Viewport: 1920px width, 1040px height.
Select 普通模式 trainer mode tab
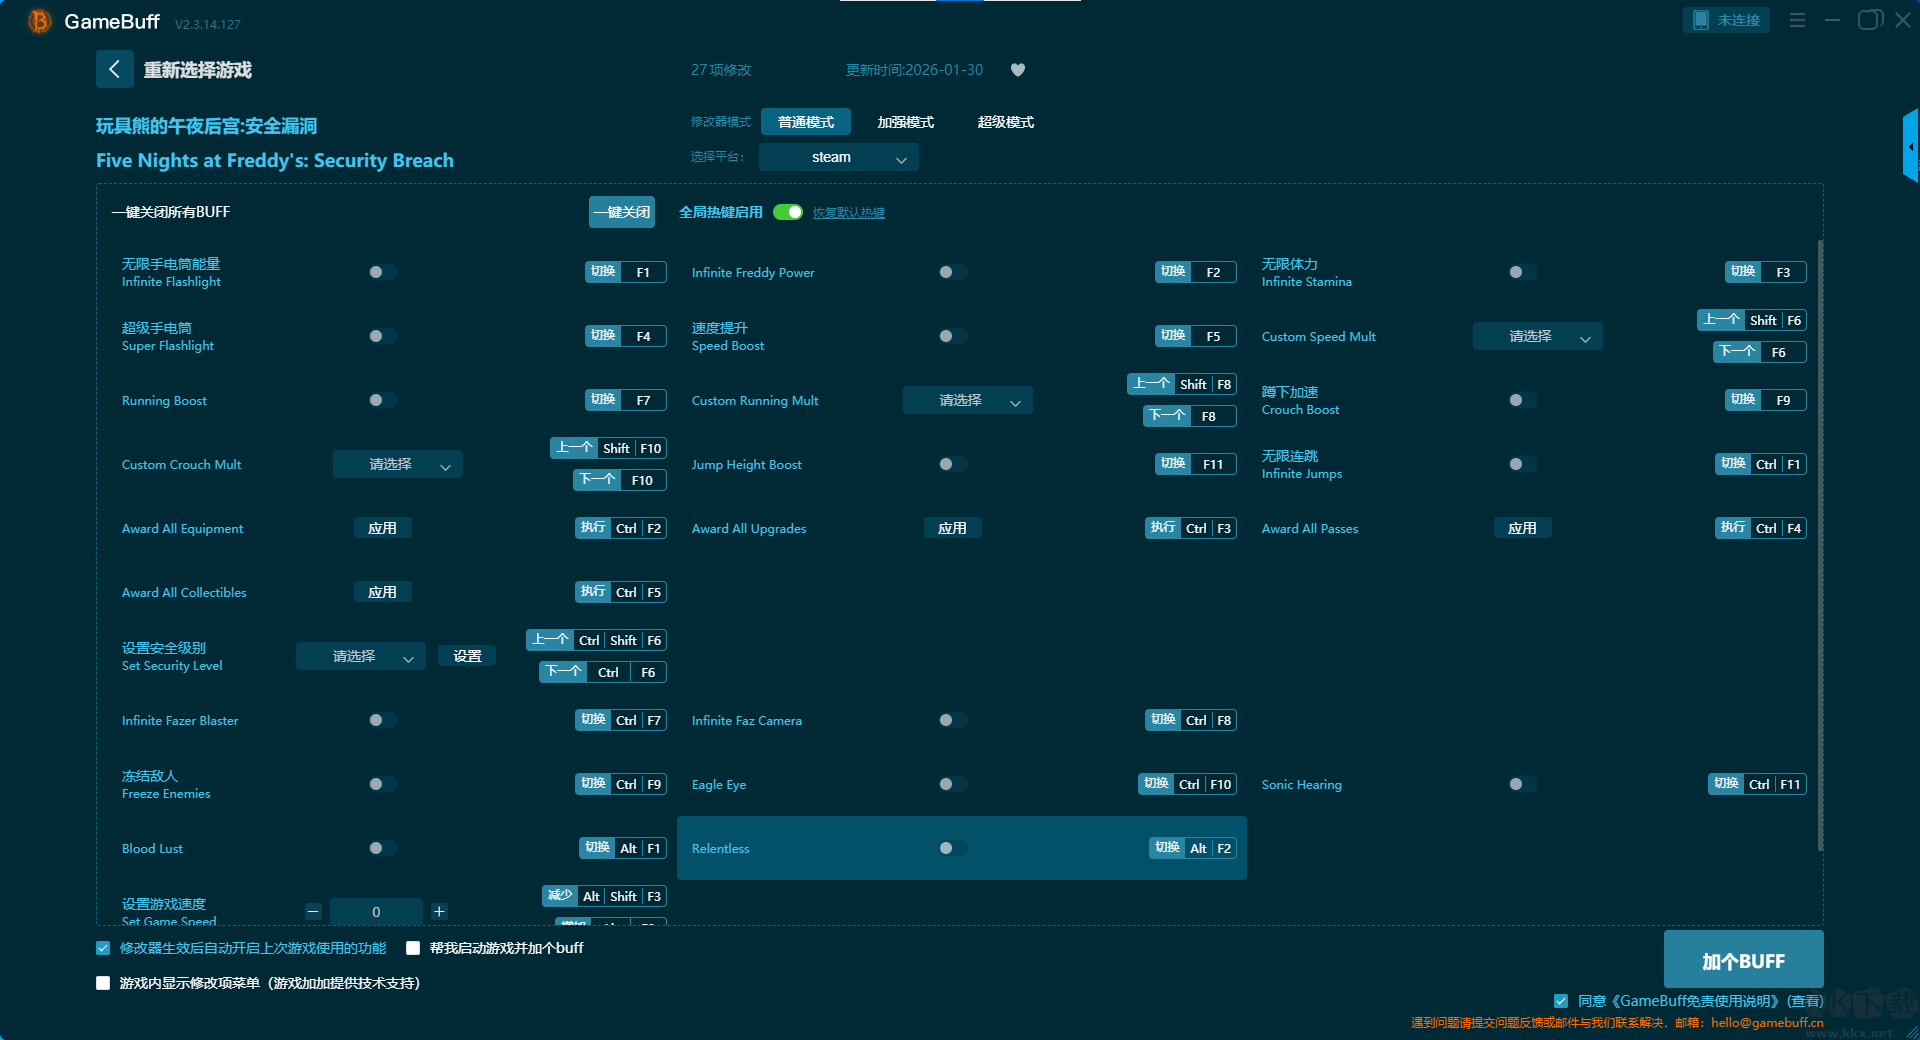pyautogui.click(x=806, y=122)
